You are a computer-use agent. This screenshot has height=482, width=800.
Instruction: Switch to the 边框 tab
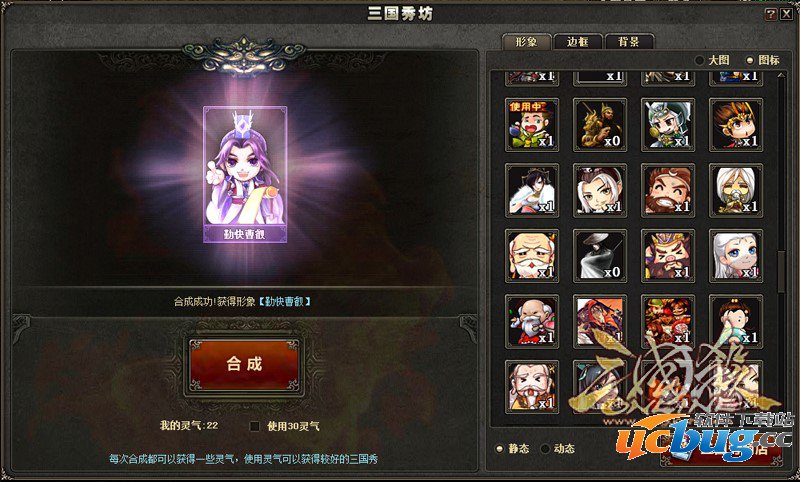point(578,42)
